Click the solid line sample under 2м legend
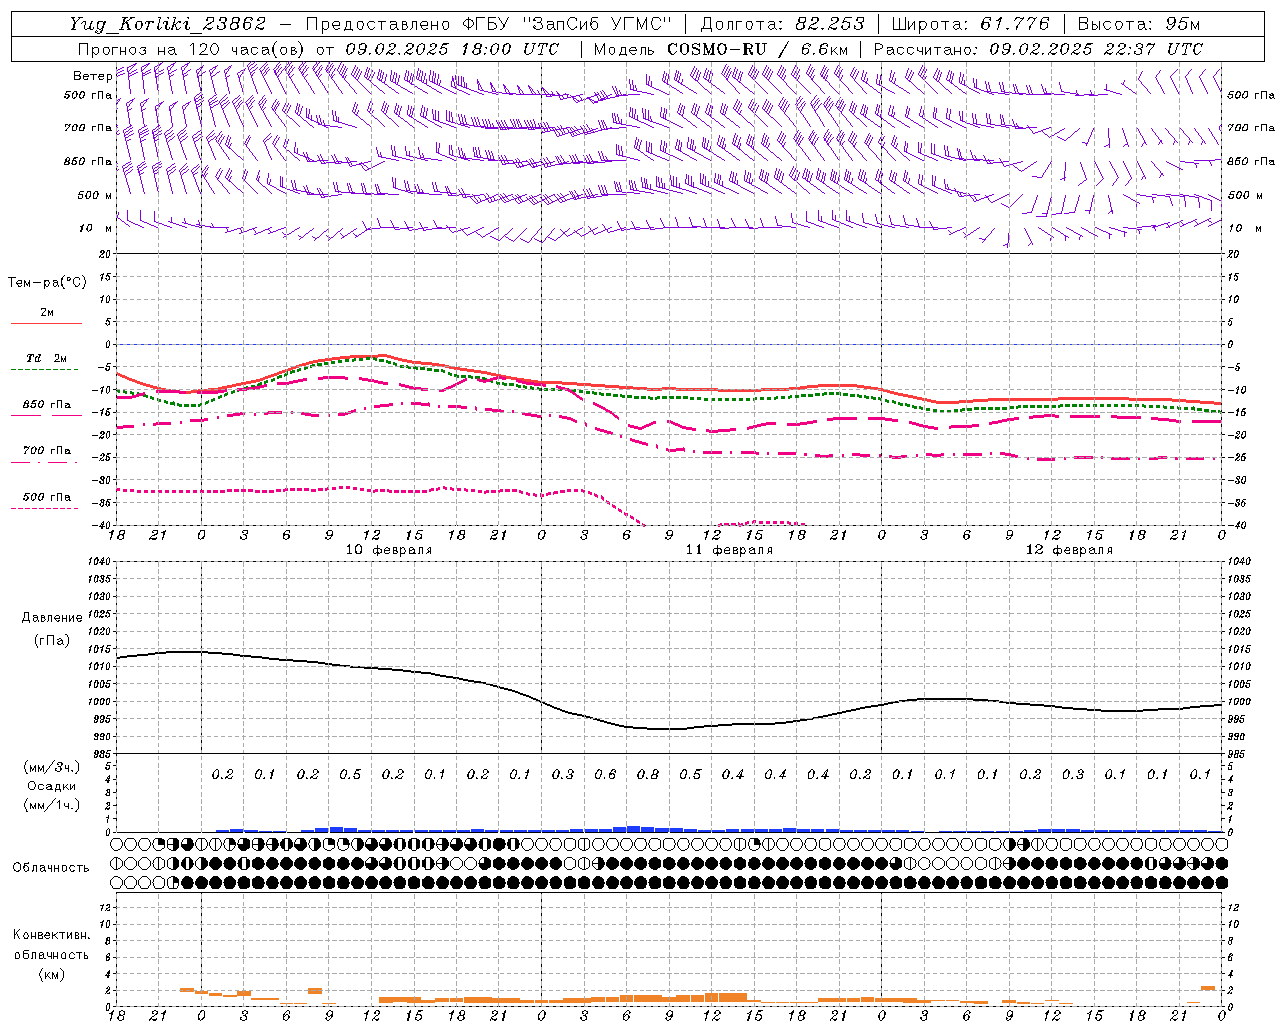The width and height of the screenshot is (1280, 1024). [x=46, y=323]
